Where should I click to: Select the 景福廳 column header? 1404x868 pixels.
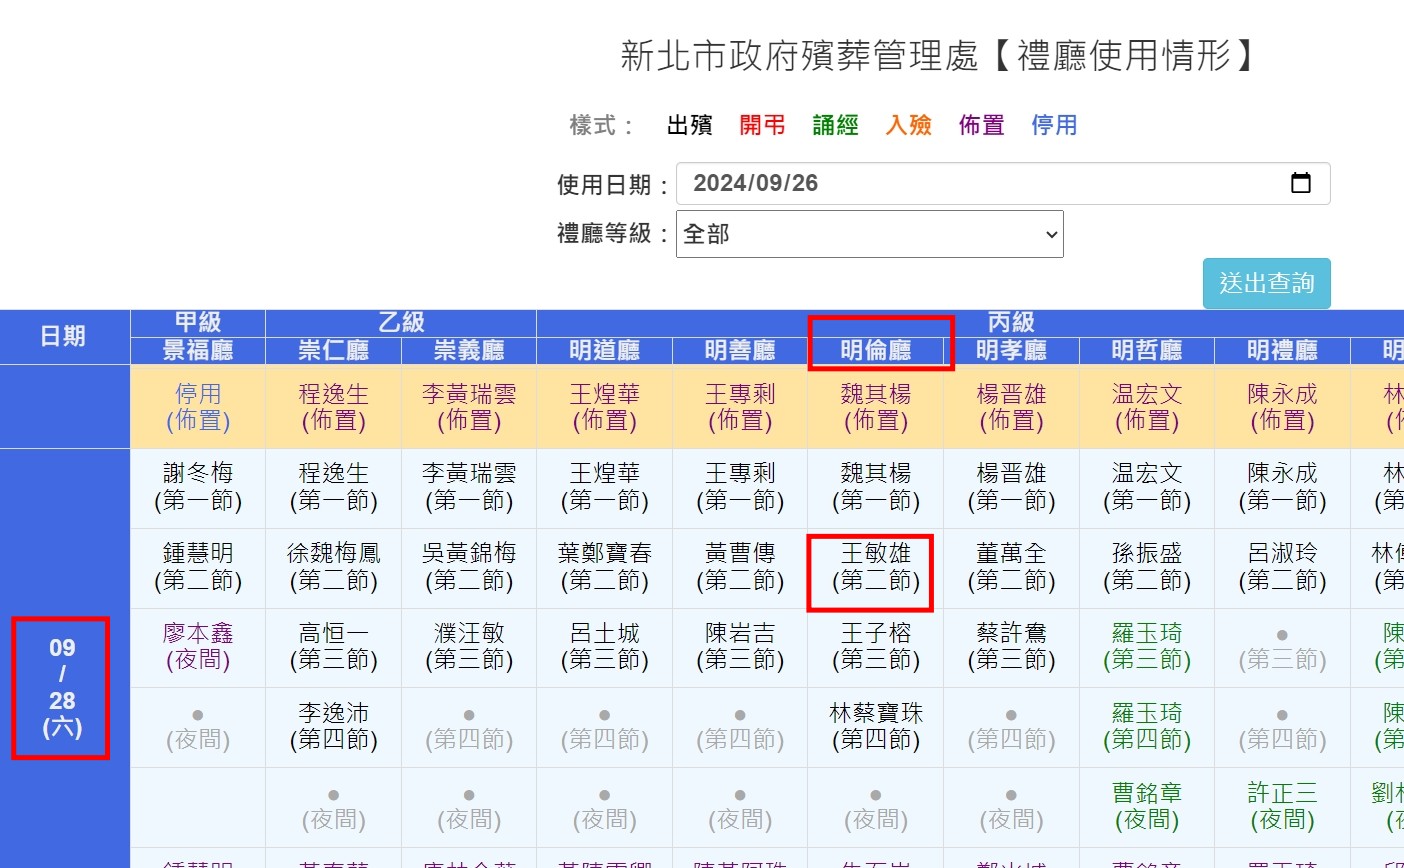pyautogui.click(x=198, y=350)
